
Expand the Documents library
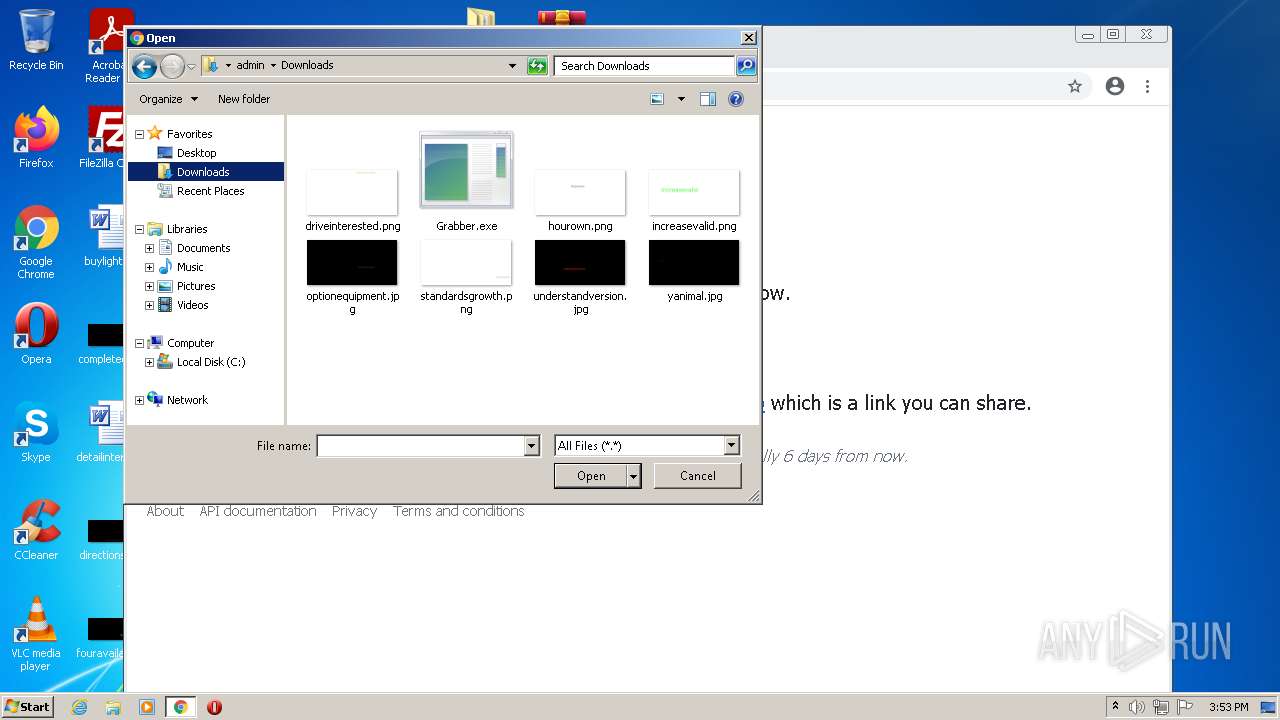tap(149, 248)
